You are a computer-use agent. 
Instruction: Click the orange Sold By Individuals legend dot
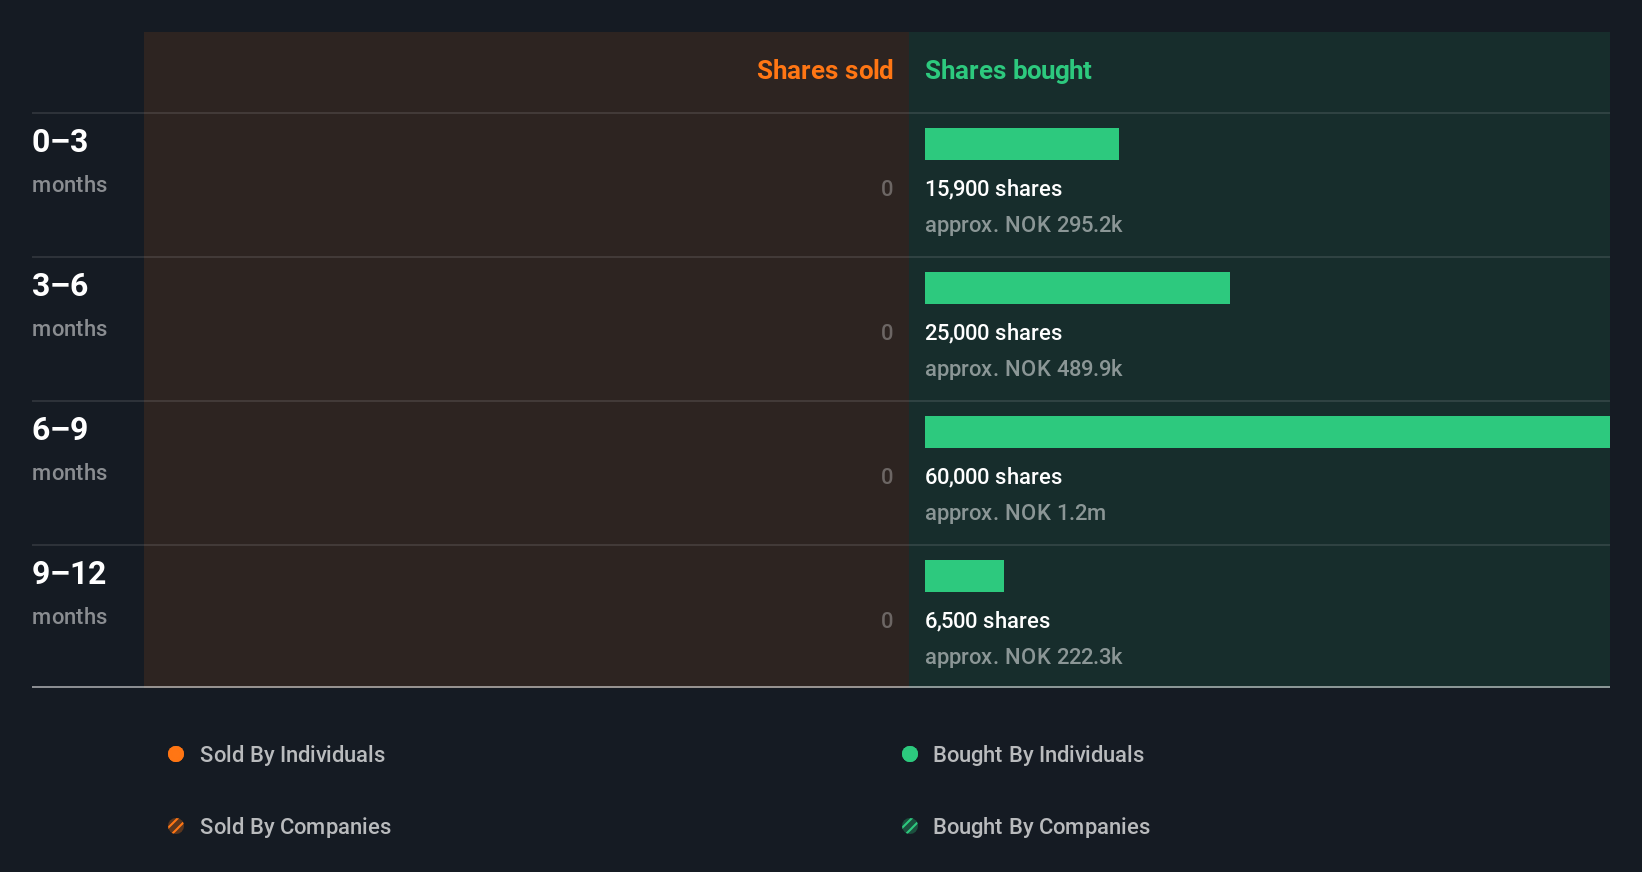click(x=176, y=754)
